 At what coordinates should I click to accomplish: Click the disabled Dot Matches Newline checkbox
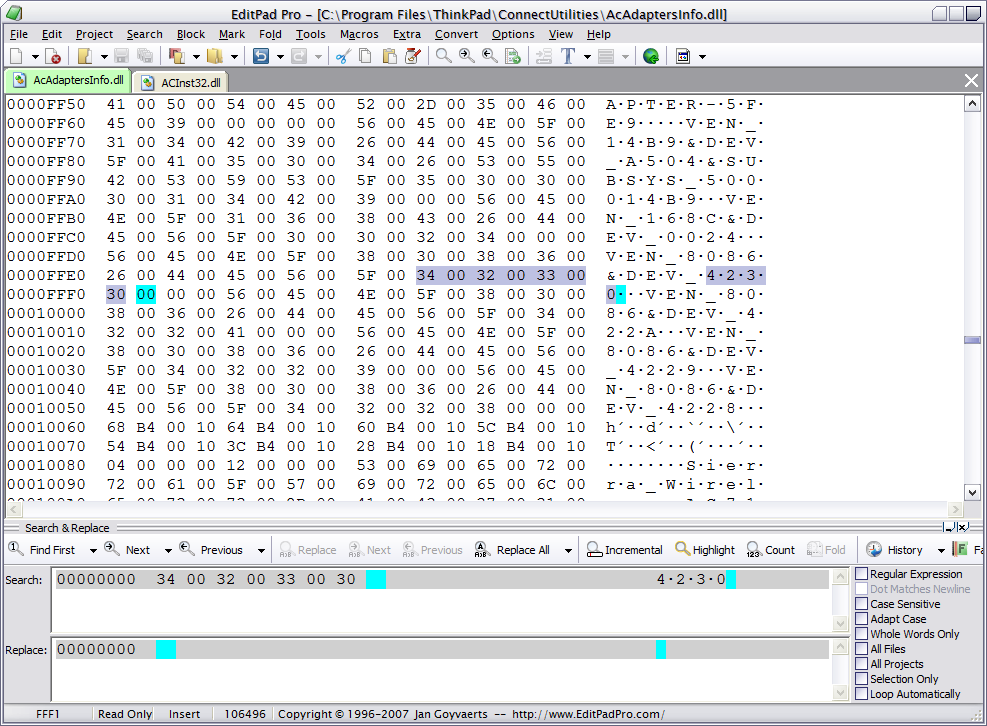[x=862, y=589]
